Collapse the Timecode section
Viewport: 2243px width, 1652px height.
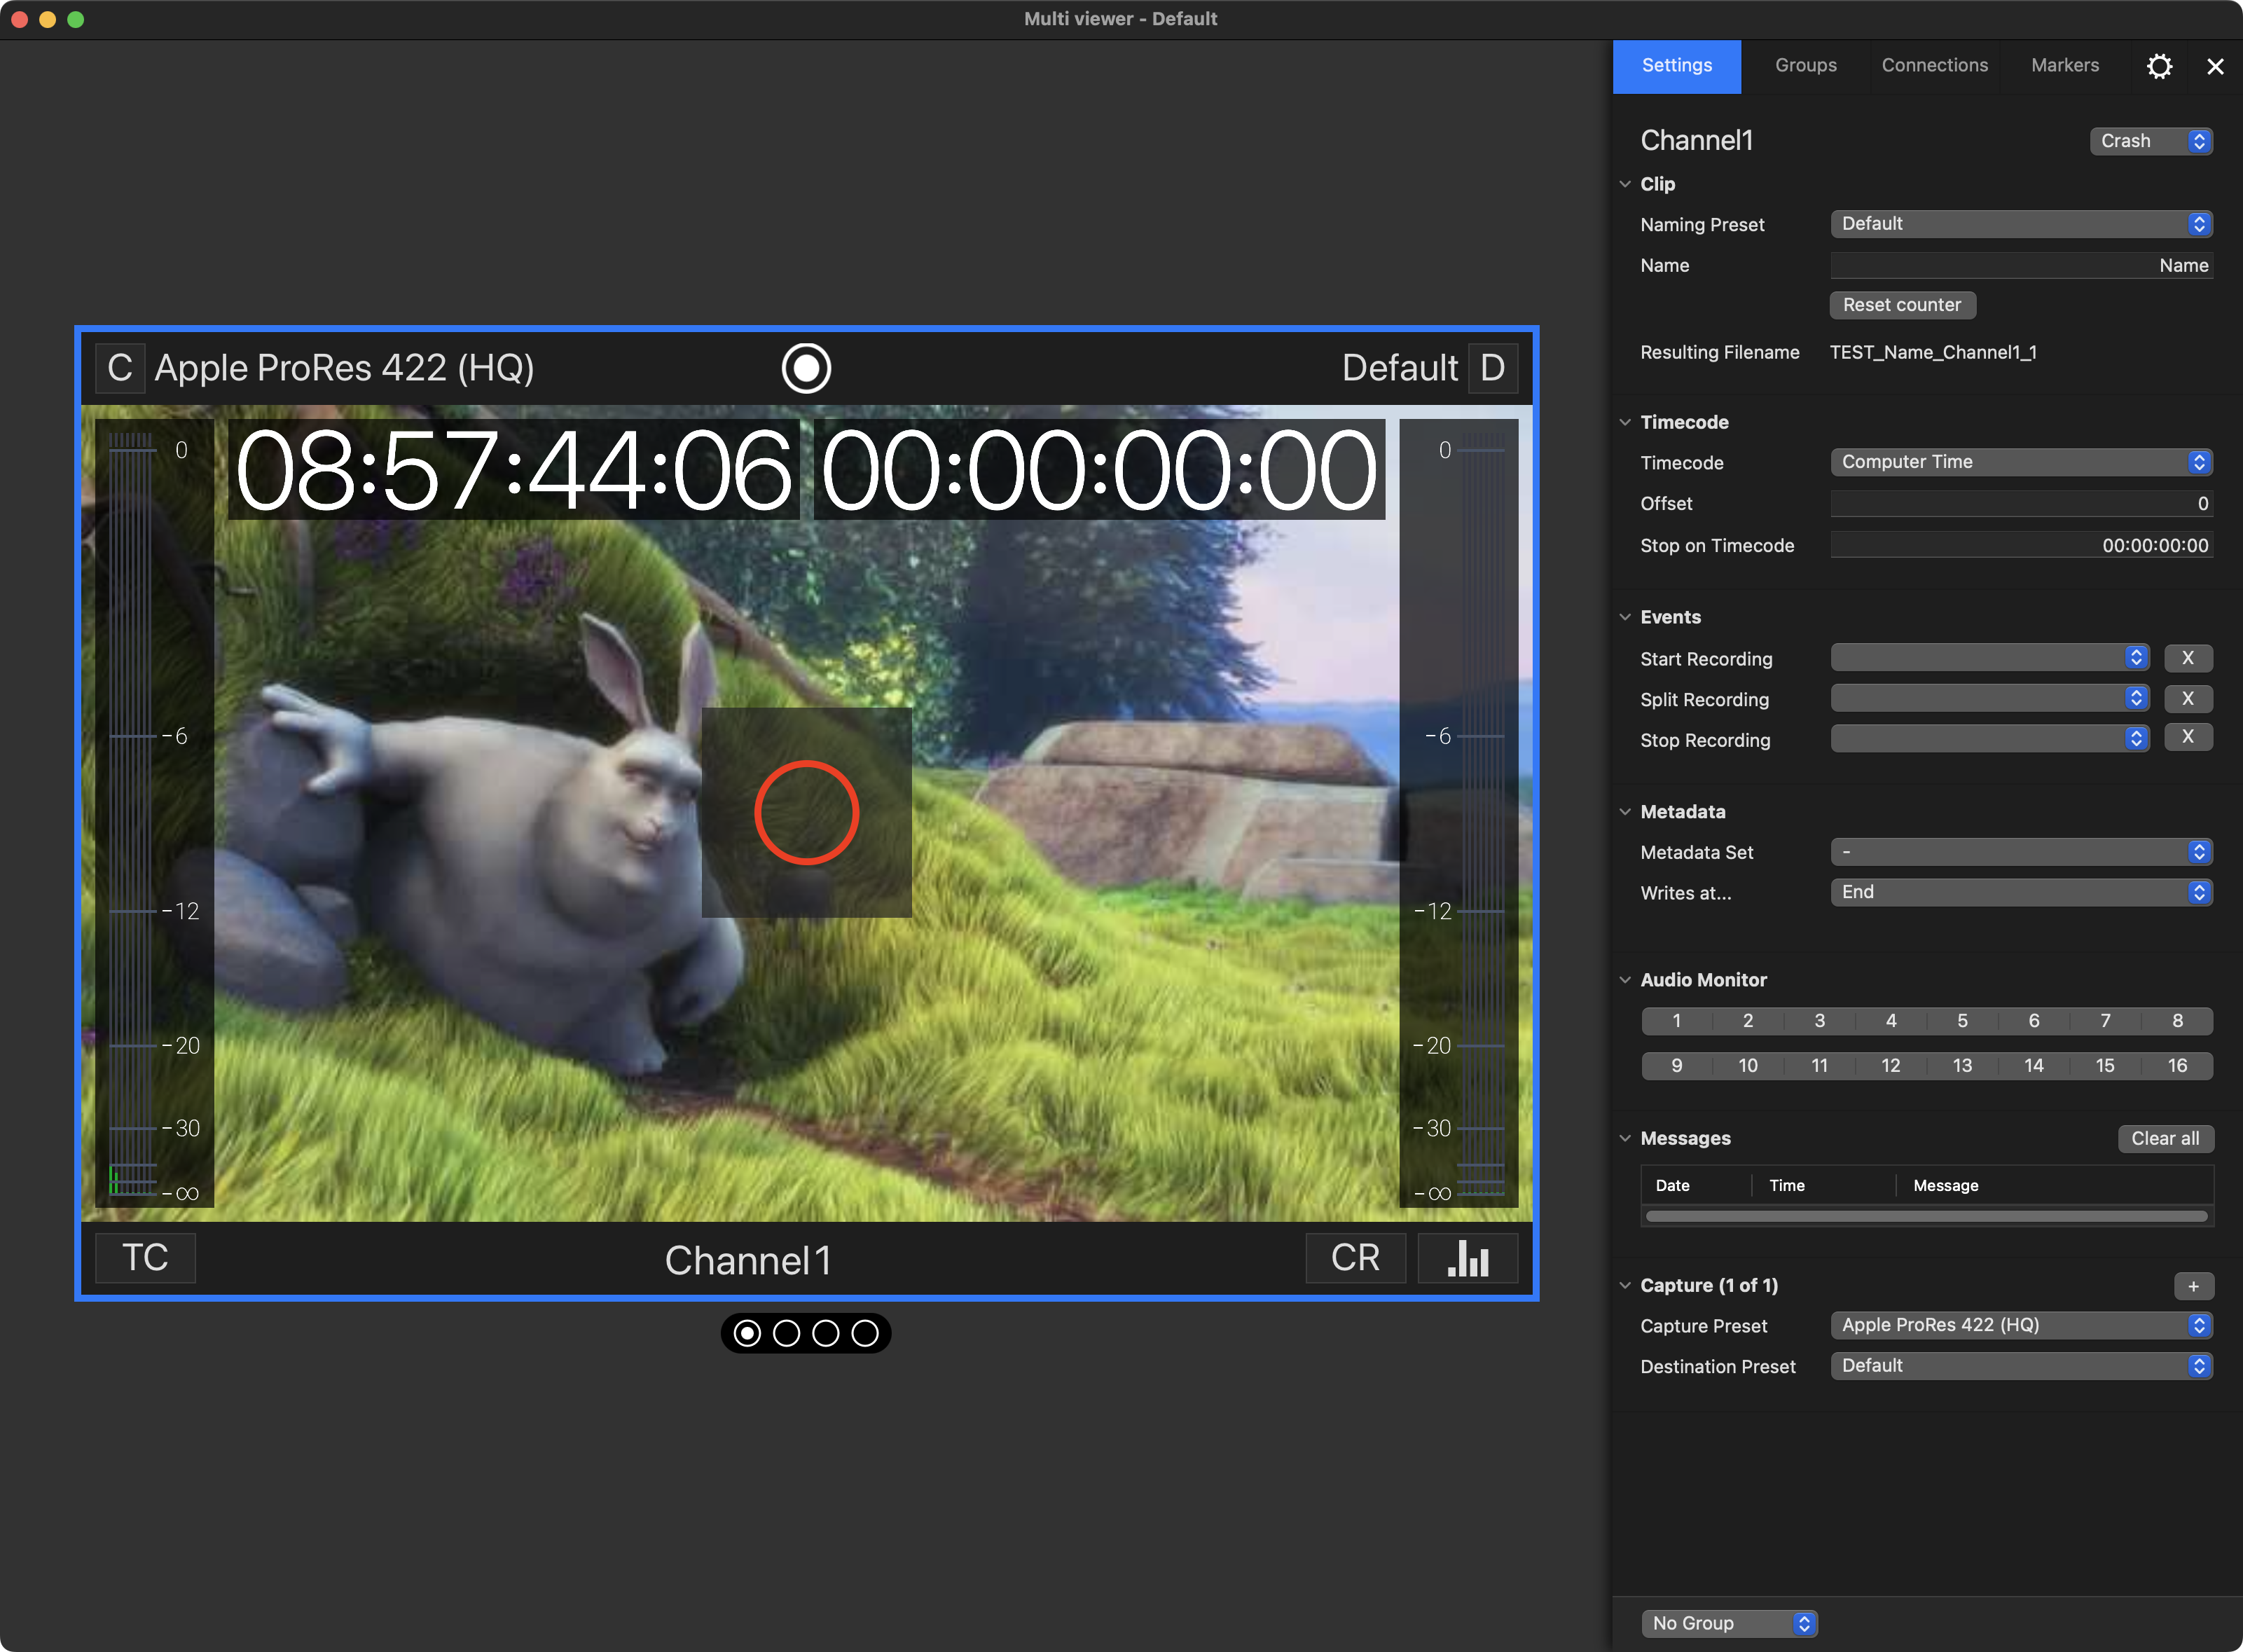[x=1625, y=422]
